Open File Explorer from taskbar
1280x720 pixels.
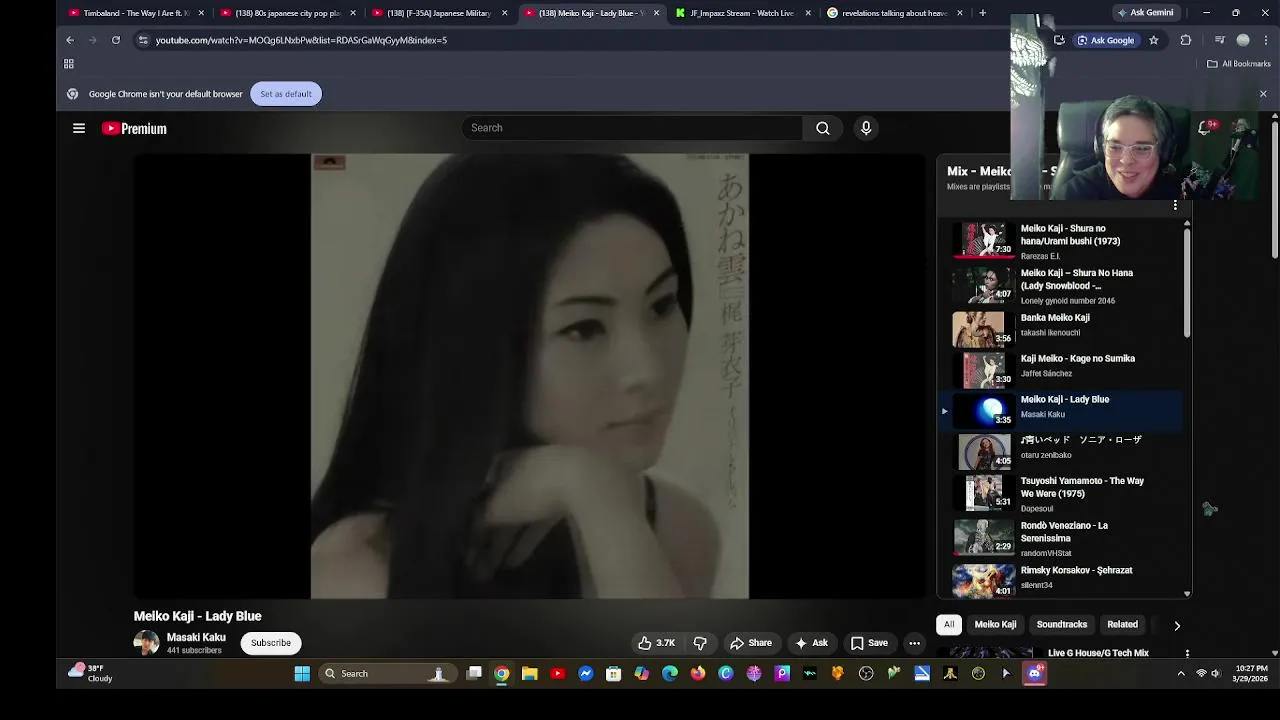tap(530, 673)
